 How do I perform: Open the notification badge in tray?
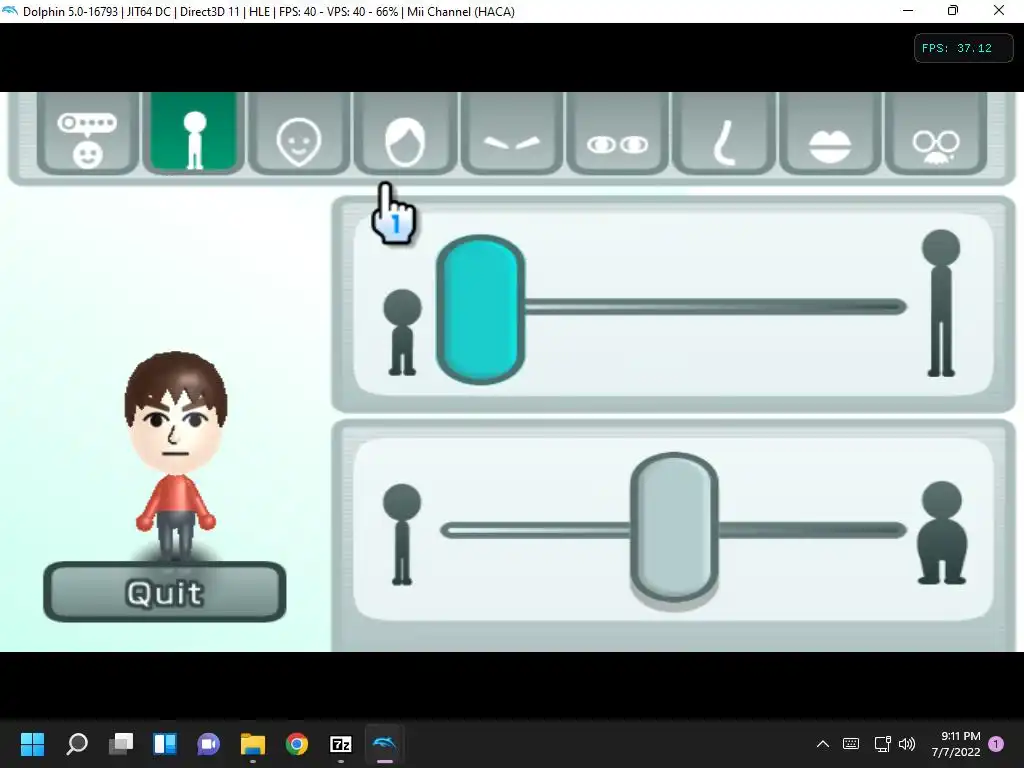[x=997, y=744]
